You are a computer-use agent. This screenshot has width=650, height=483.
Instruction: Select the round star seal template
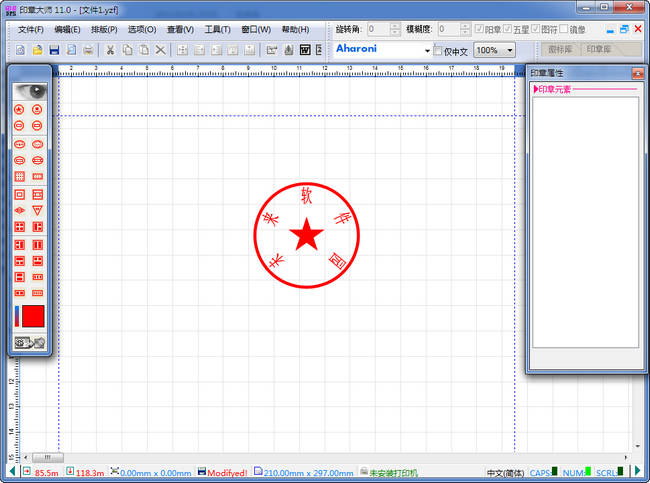pos(19,109)
